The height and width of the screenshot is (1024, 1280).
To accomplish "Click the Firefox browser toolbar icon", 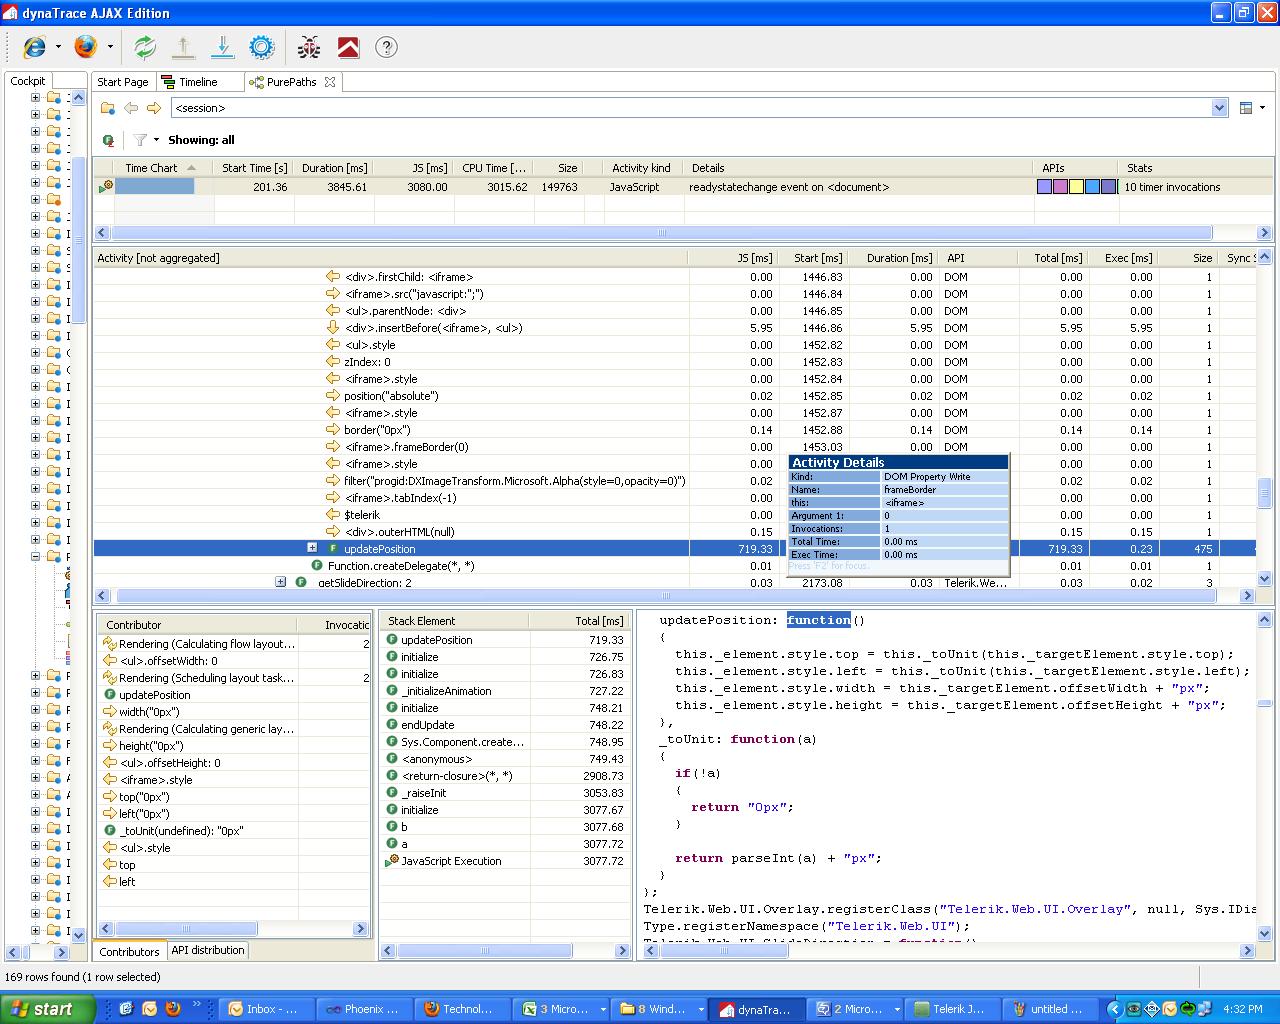I will 87,47.
